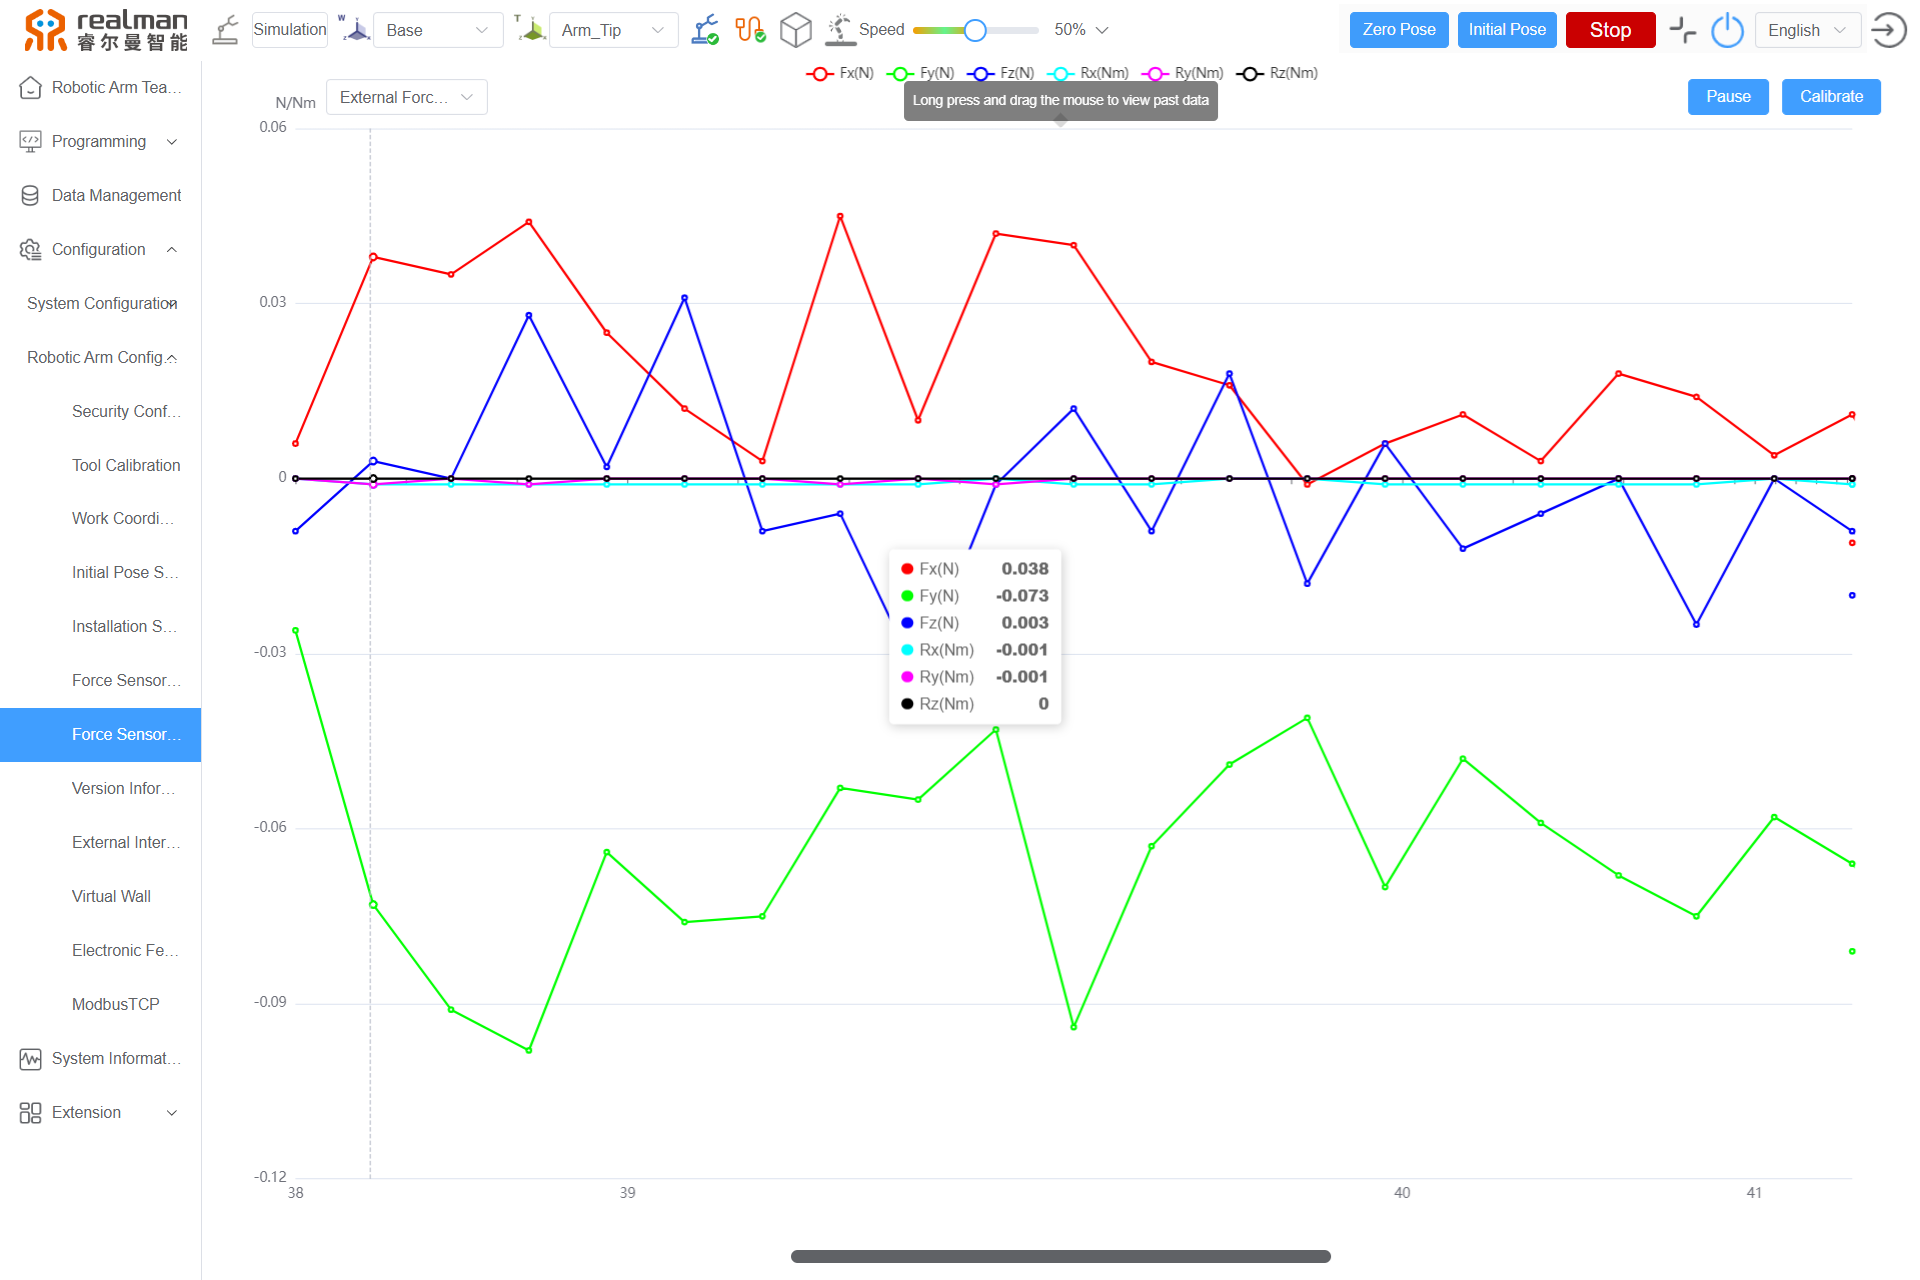Viewport: 1920px width, 1280px height.
Task: Click the Arm_Tip tool icon
Action: click(x=537, y=29)
